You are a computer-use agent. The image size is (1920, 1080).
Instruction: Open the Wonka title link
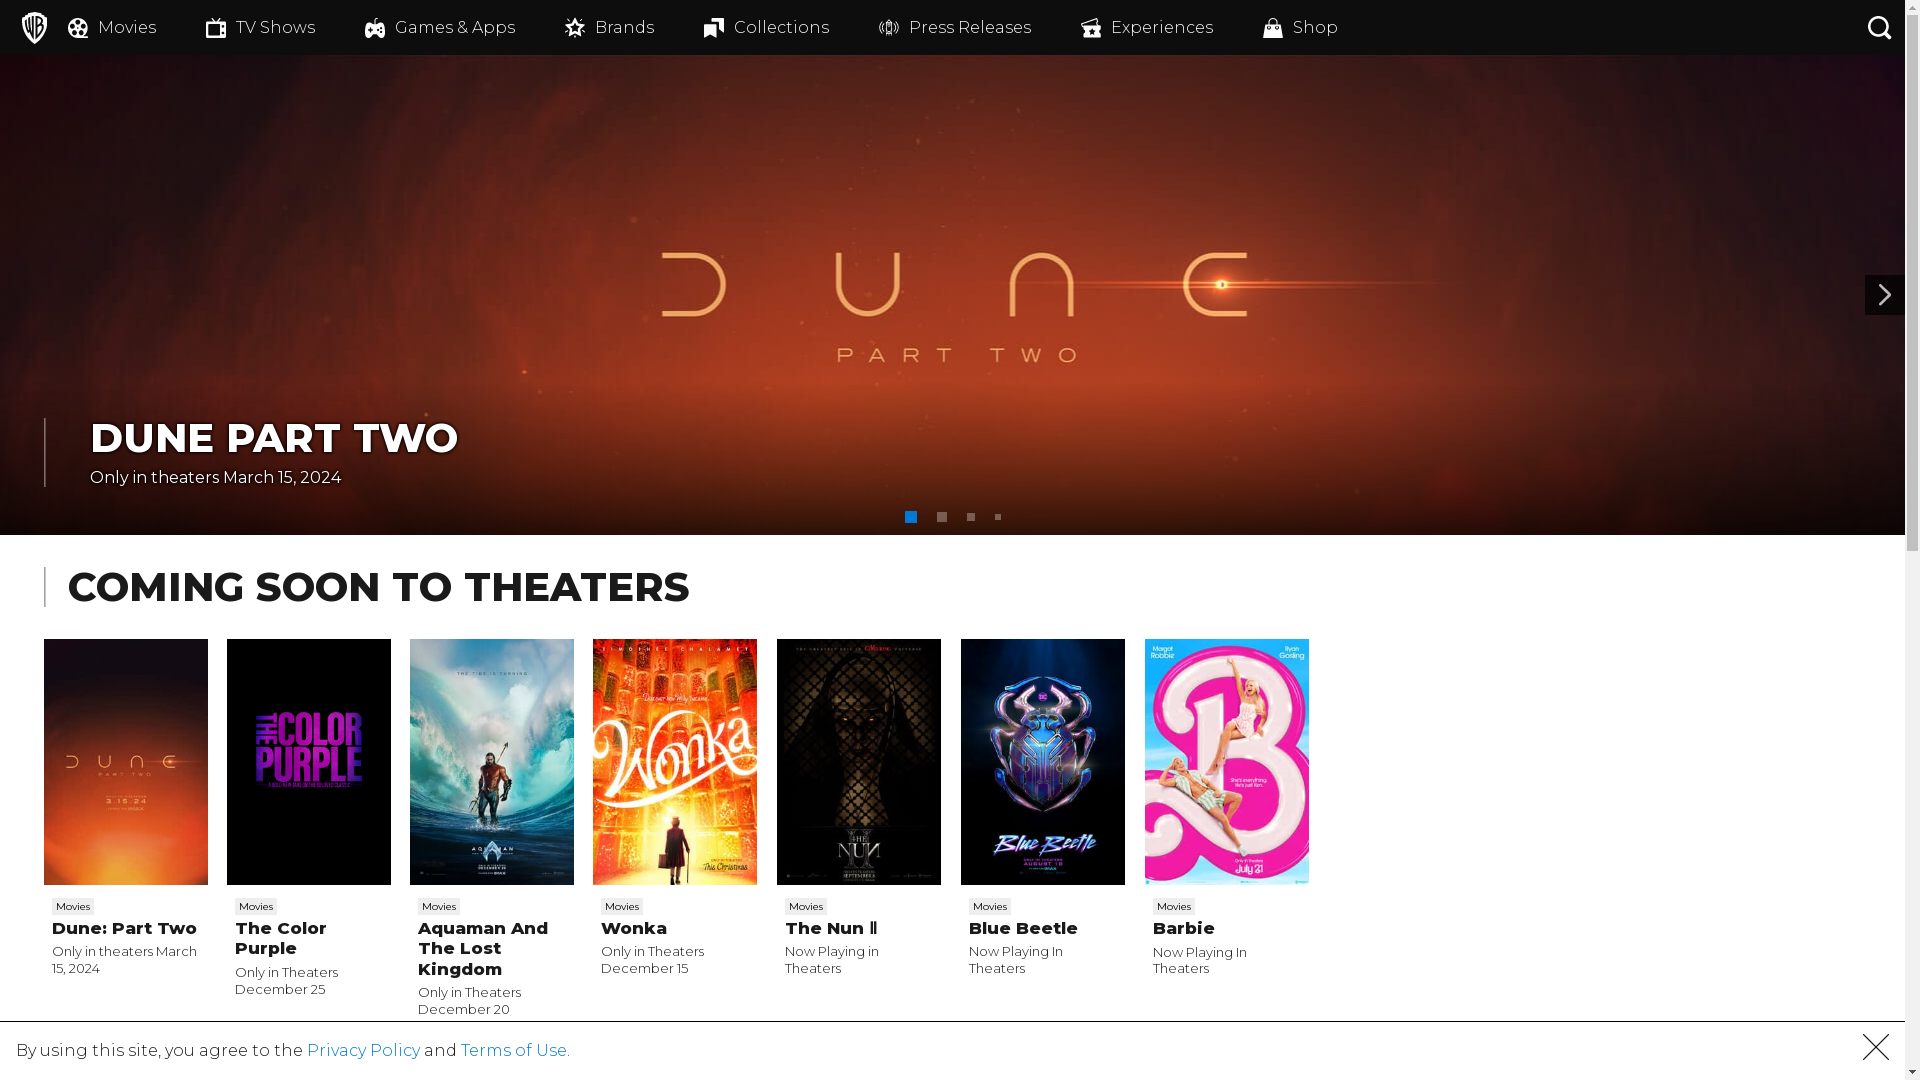tap(634, 928)
